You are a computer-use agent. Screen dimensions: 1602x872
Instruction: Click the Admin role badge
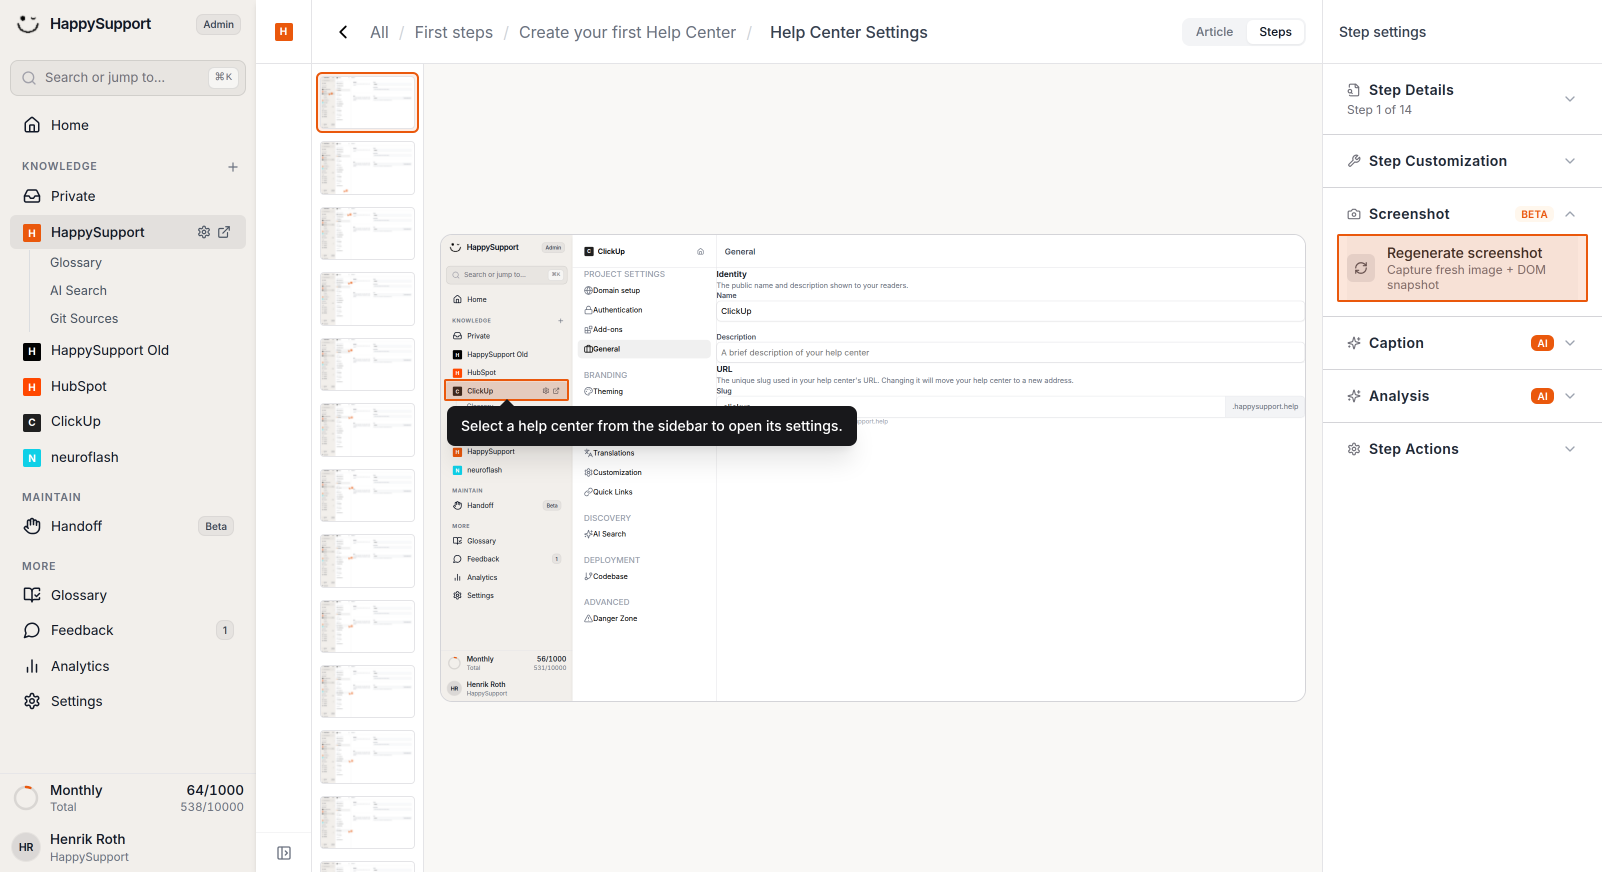click(218, 25)
